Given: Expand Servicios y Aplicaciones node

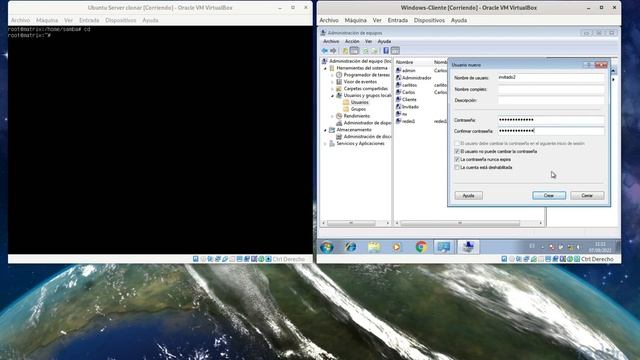Looking at the screenshot, I should 326,144.
